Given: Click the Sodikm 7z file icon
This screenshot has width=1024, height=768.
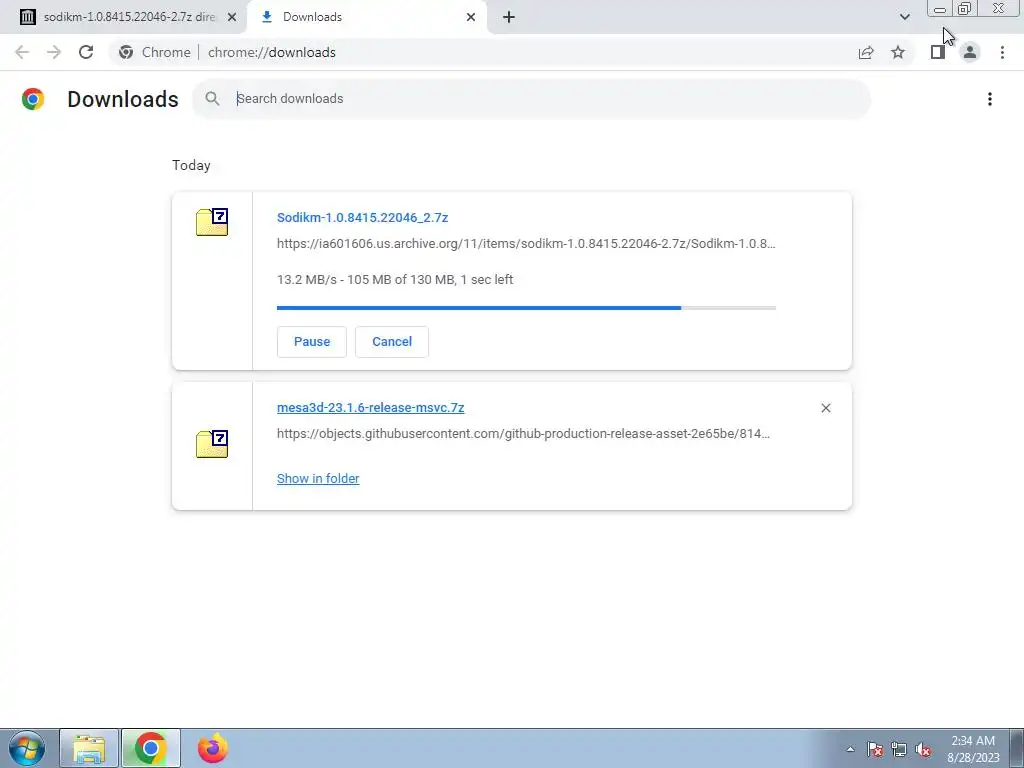Looking at the screenshot, I should tap(212, 222).
